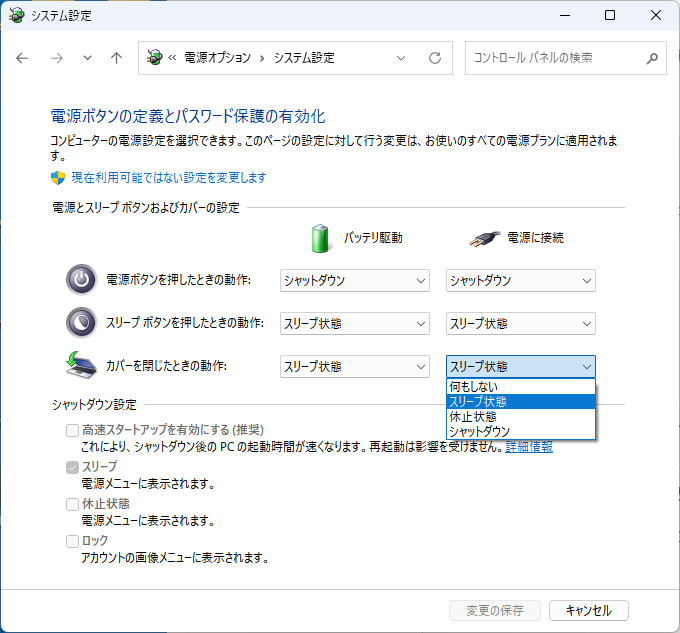The height and width of the screenshot is (633, 680).
Task: Open power button plugged-in dropdown
Action: click(521, 281)
